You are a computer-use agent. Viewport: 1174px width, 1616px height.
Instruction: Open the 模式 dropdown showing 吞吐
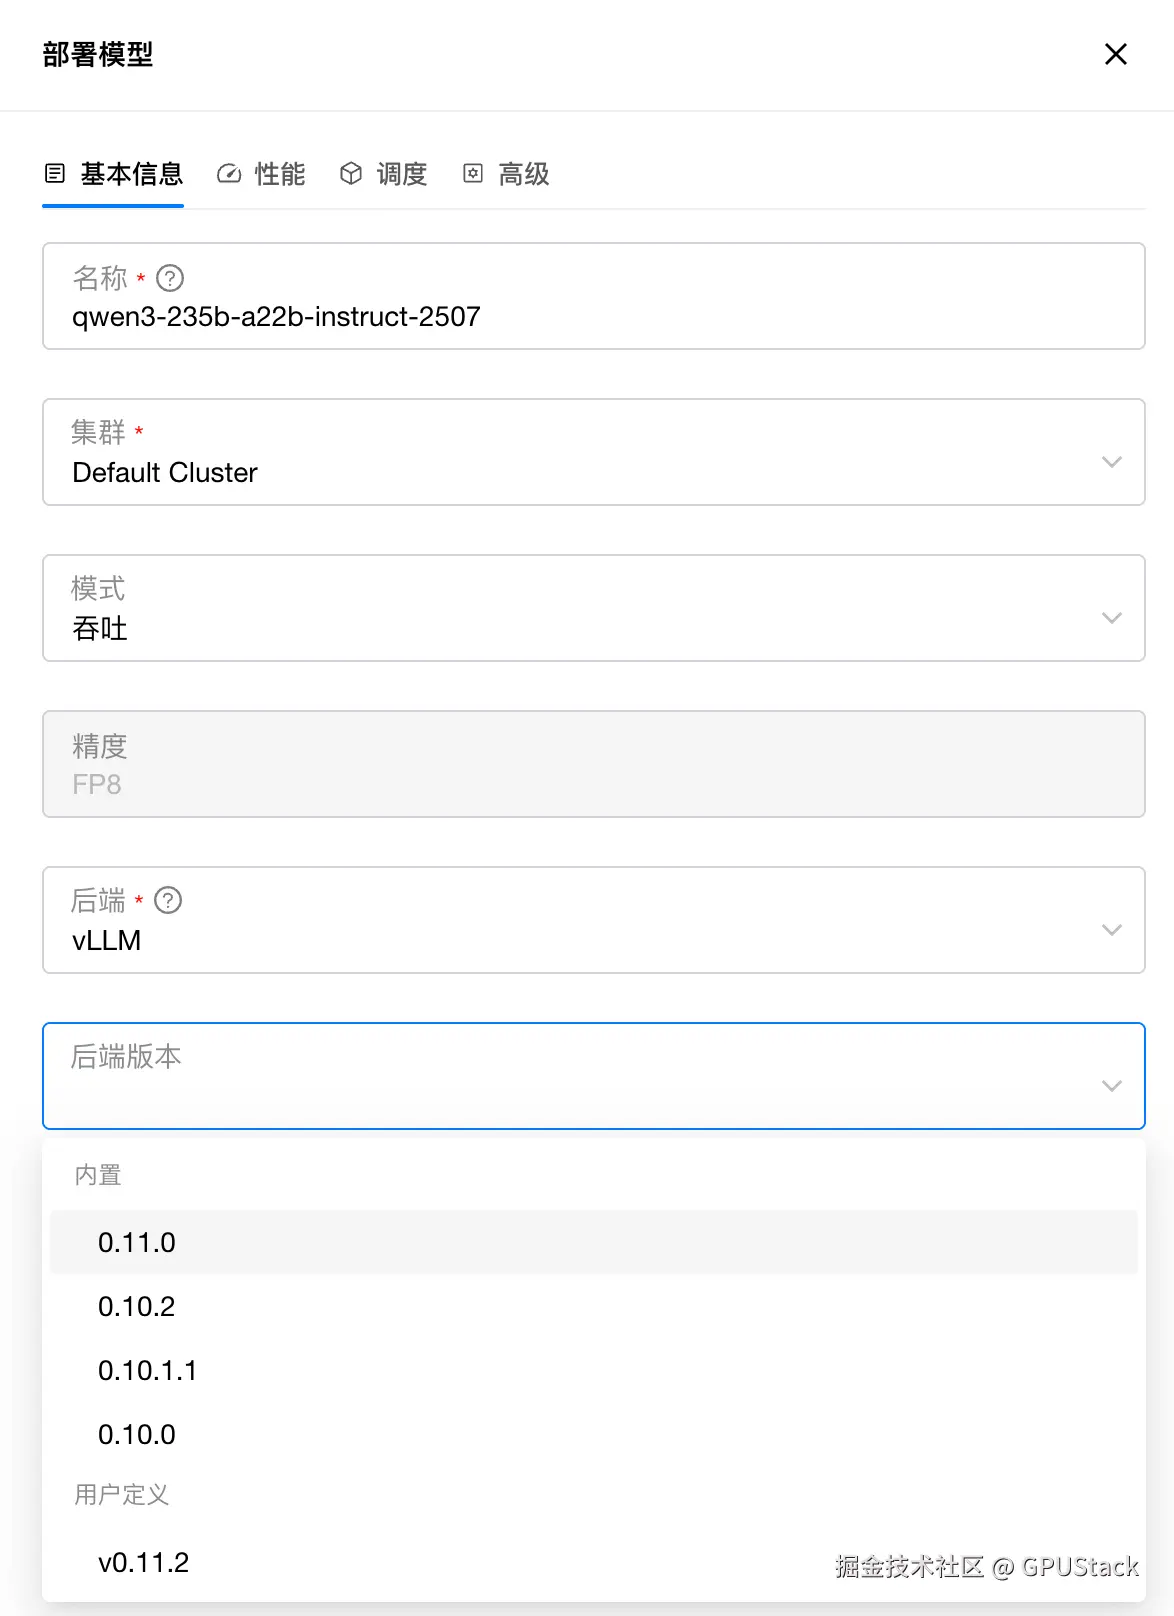pos(1111,618)
